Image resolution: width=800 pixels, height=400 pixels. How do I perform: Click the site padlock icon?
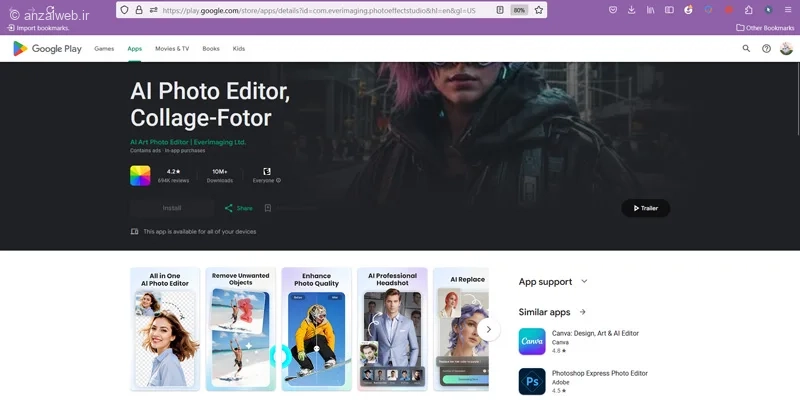coord(139,10)
